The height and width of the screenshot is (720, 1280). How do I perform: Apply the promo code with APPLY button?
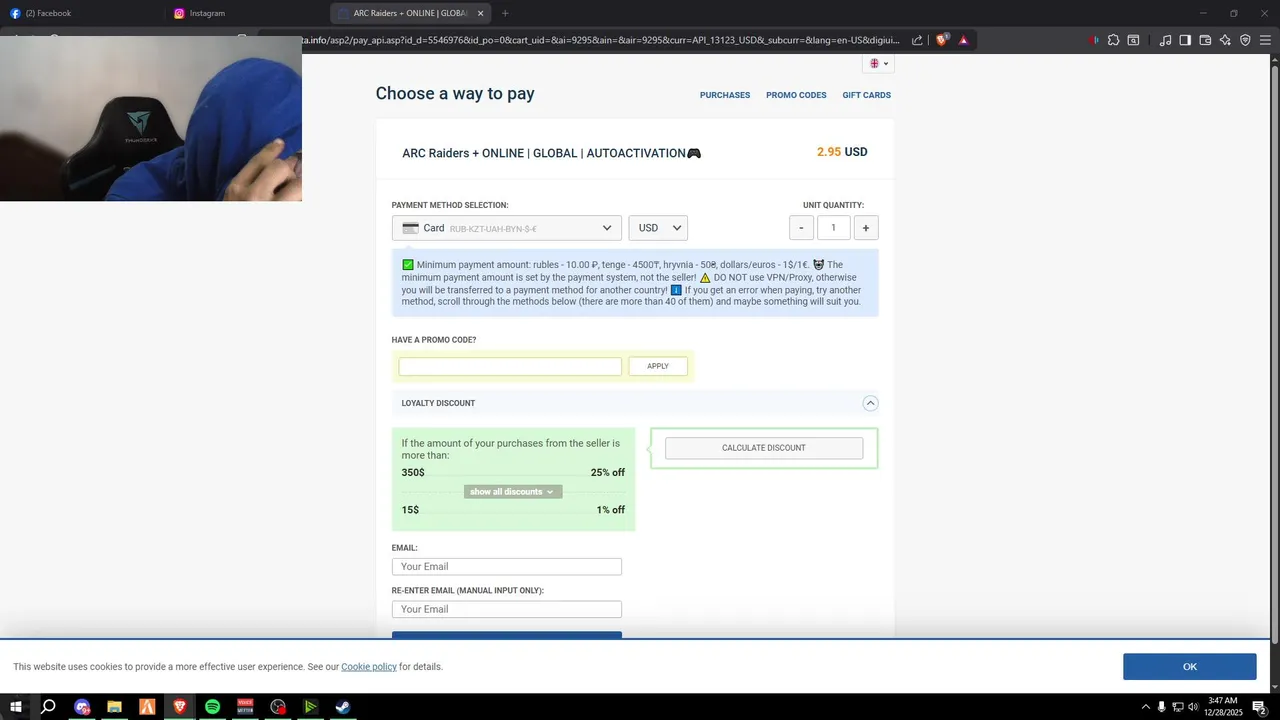[x=658, y=367]
